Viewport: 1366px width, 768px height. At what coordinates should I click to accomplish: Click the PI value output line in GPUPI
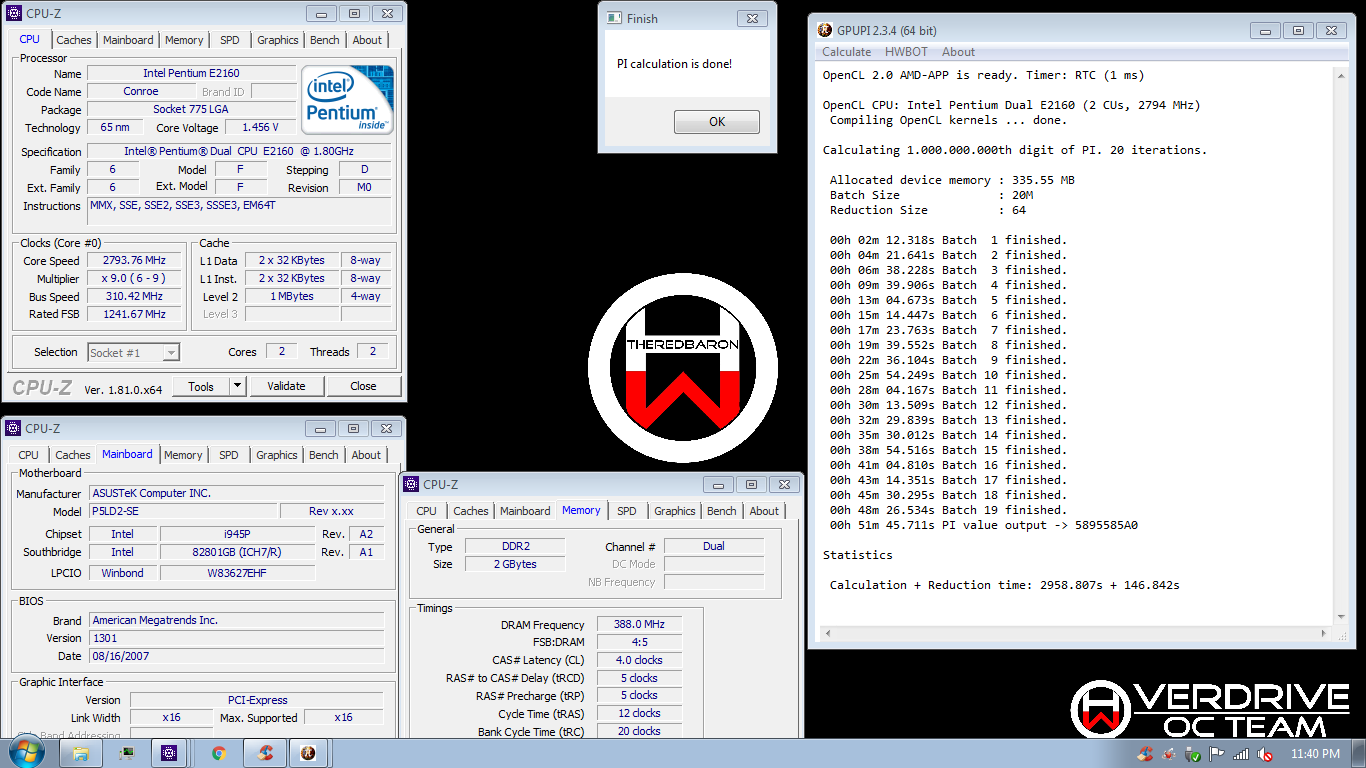[983, 525]
